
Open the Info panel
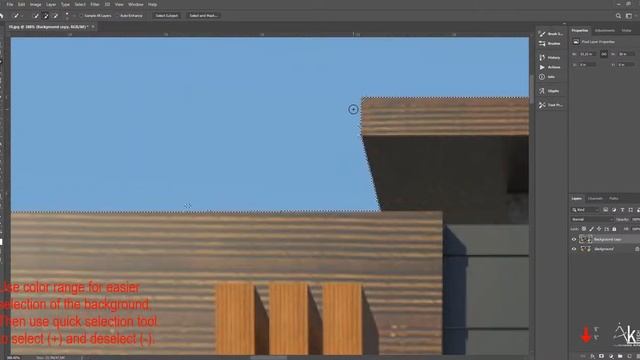click(547, 77)
